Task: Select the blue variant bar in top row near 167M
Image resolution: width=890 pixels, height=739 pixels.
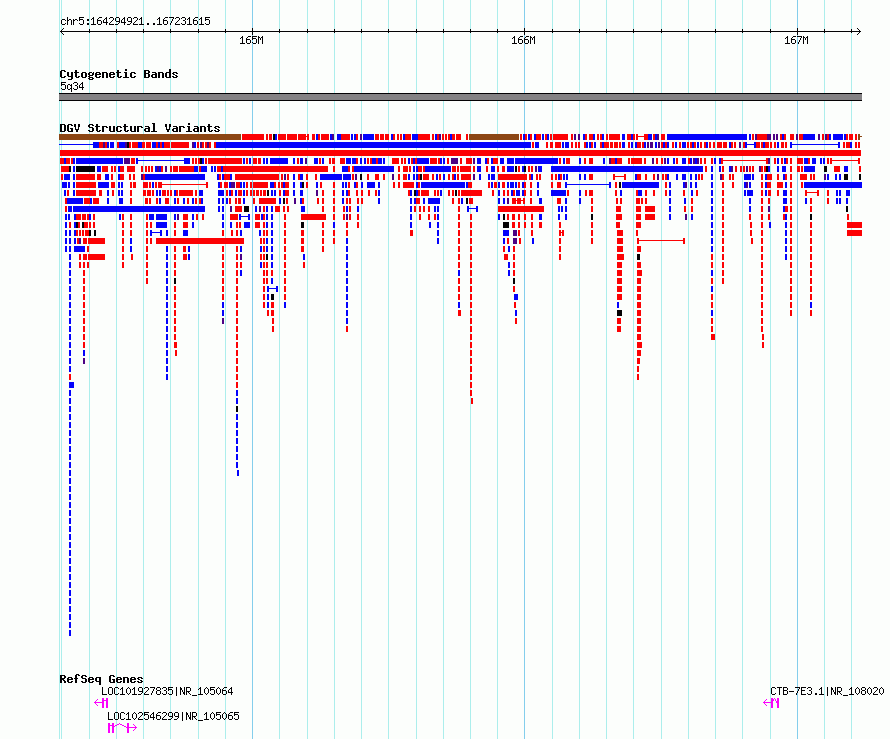Action: pyautogui.click(x=707, y=137)
